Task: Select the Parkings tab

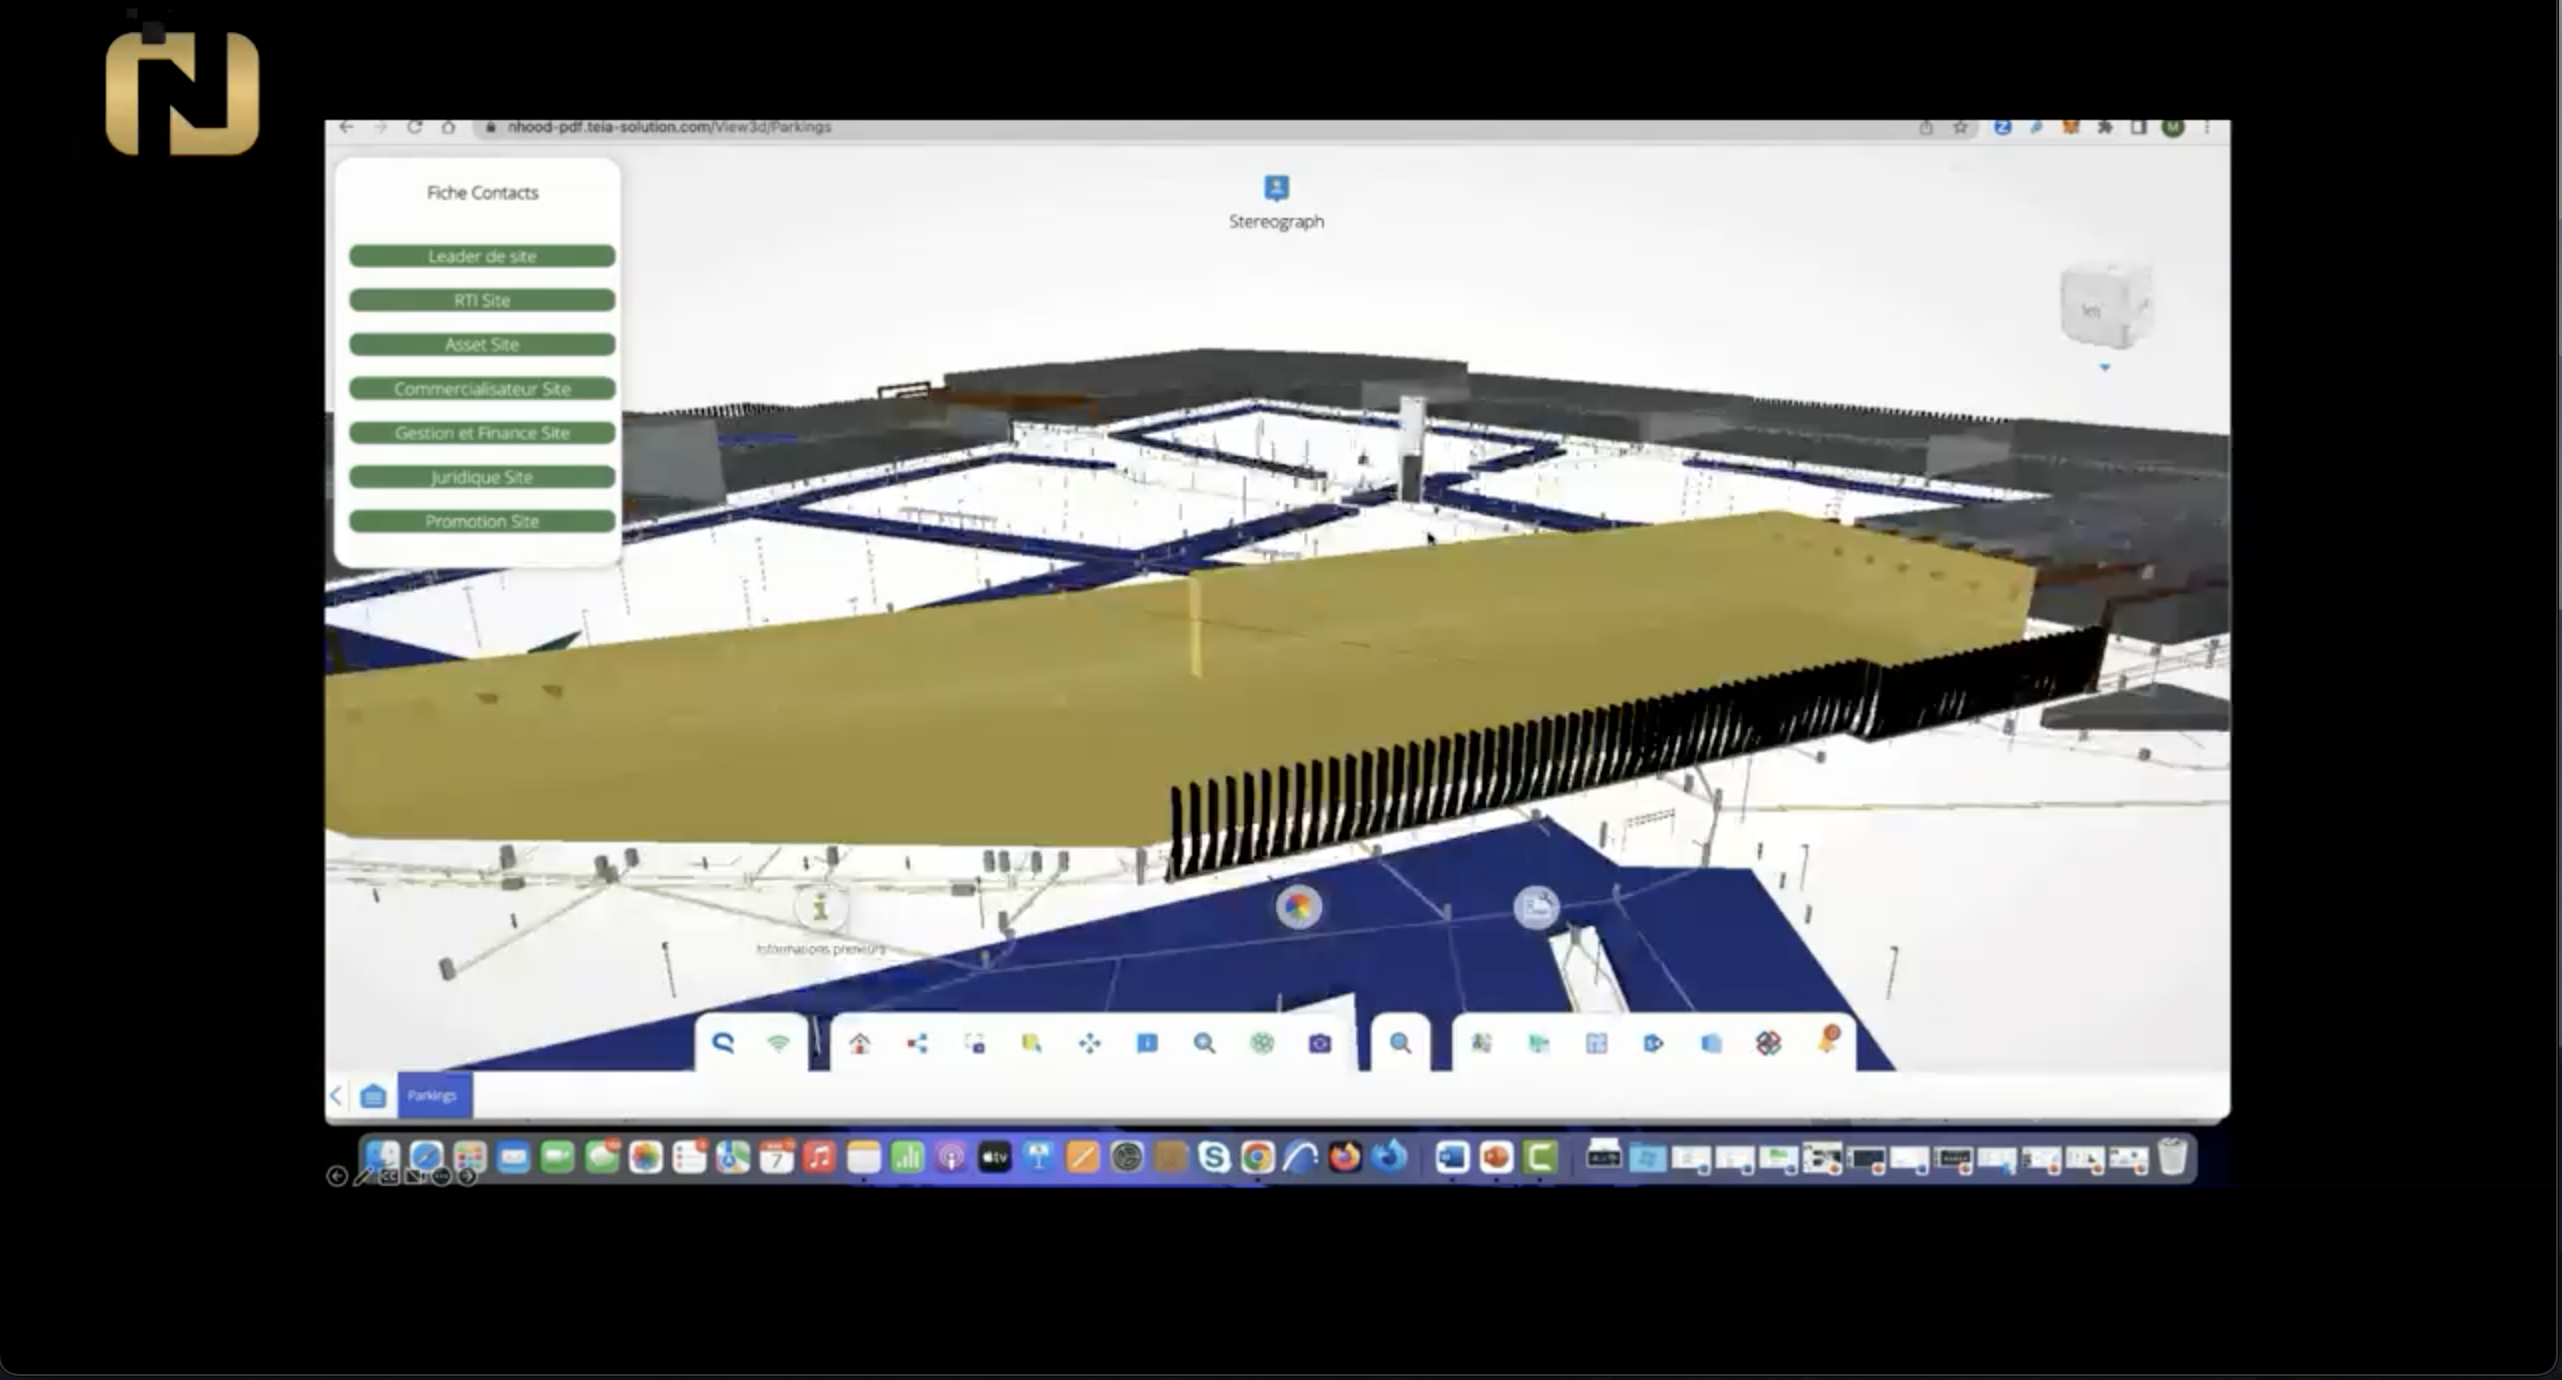Action: [433, 1096]
